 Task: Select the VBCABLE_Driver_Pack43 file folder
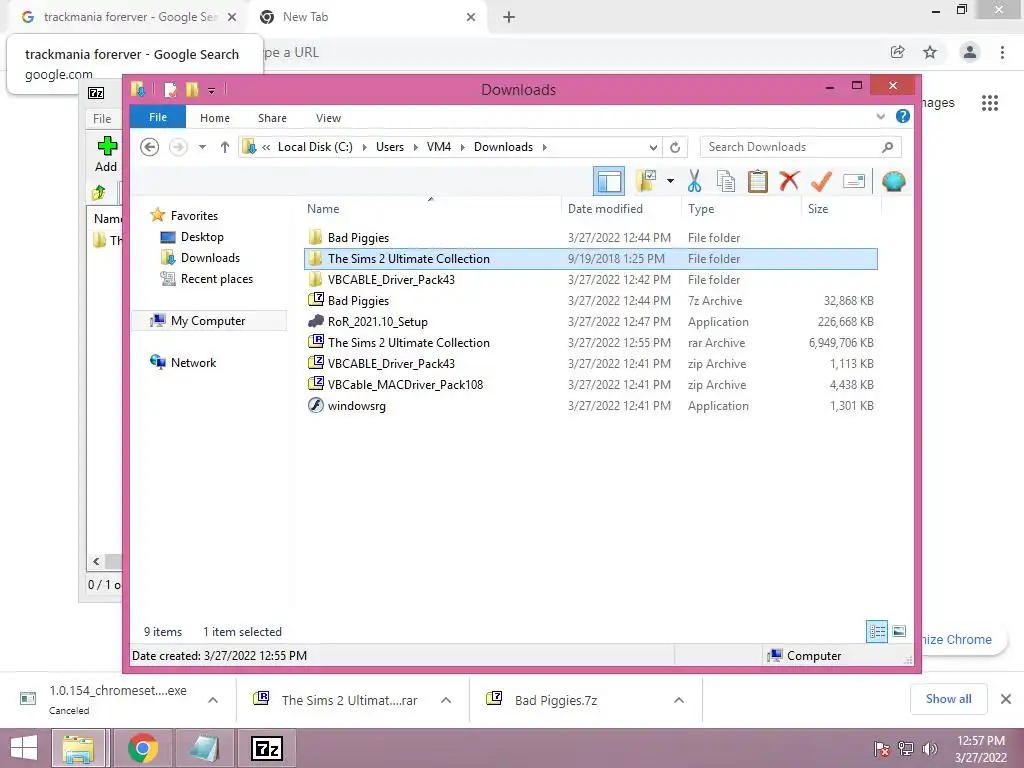pos(591,280)
